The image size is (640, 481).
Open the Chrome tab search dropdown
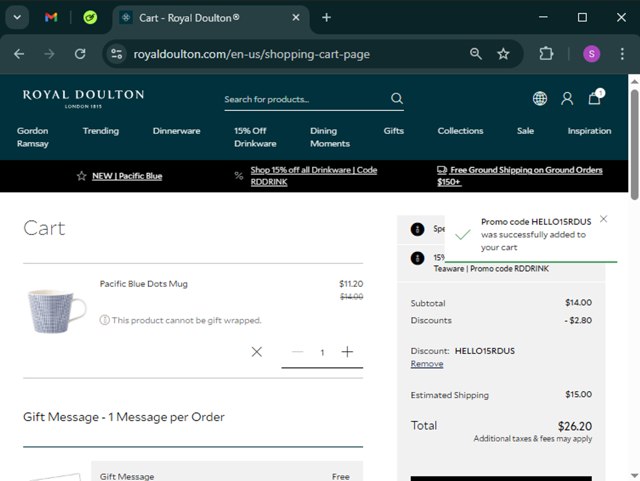17,18
